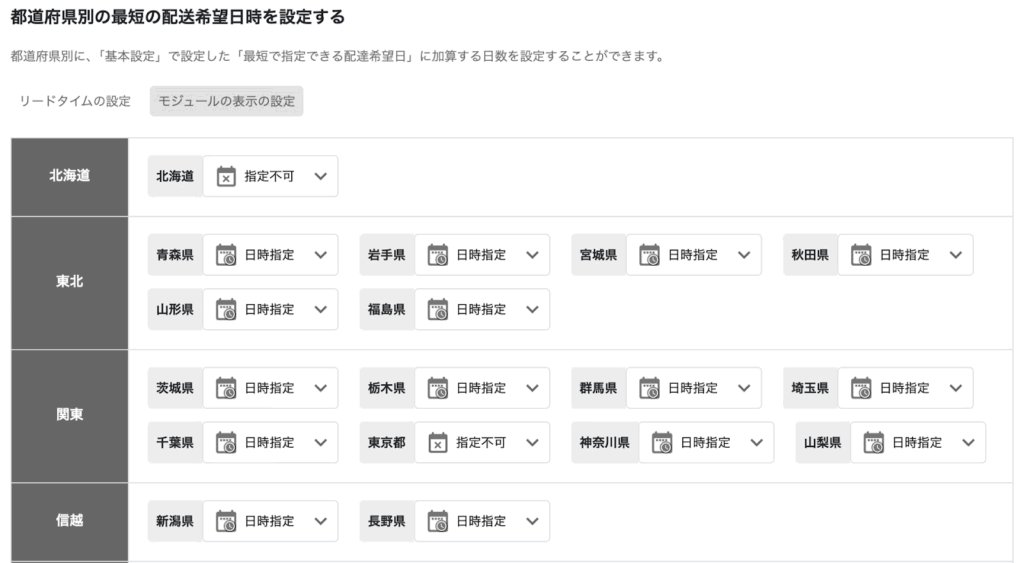Expand the 岩手県 dropdown chevron
Image resolution: width=1024 pixels, height=563 pixels.
pos(532,255)
